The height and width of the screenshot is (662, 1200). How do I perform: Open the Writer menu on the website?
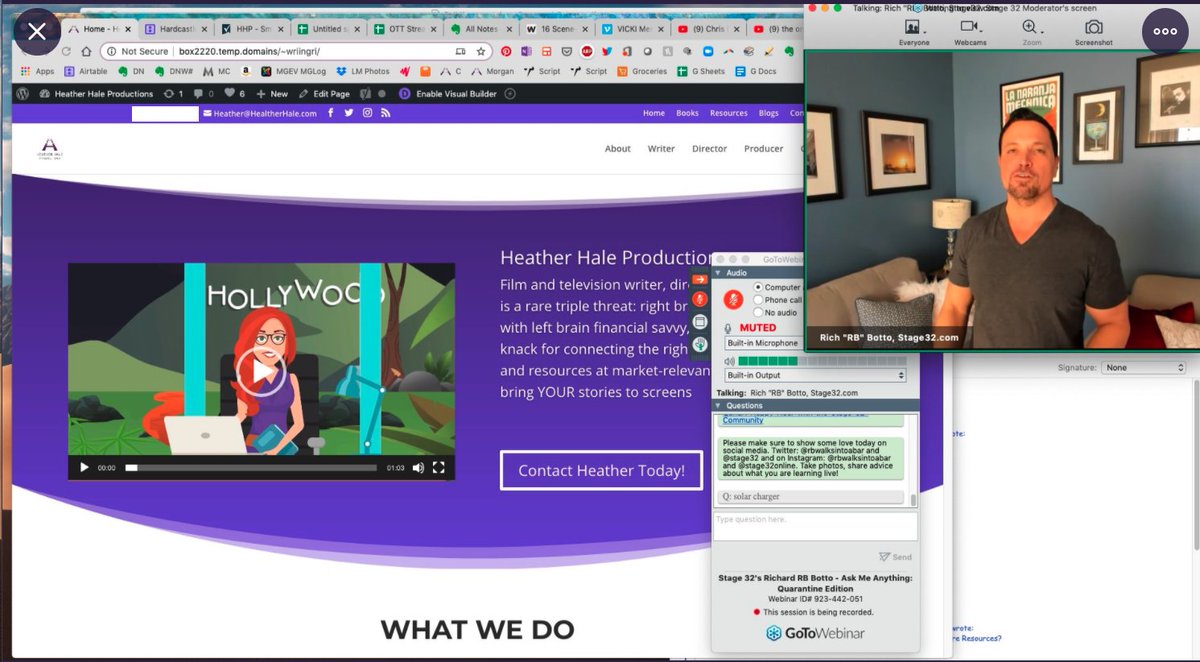click(661, 148)
